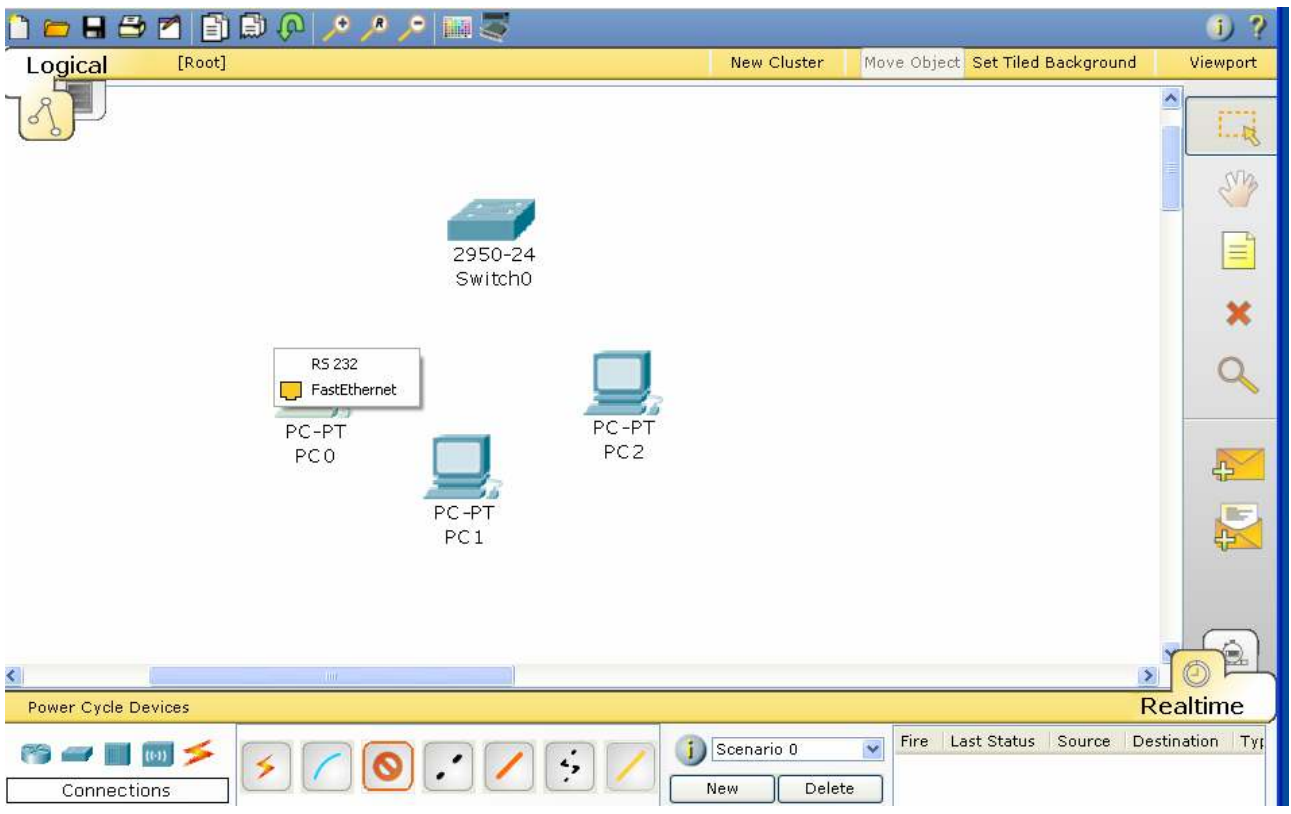Click the 2950-24 Switch0 device
This screenshot has height=814, width=1291.
point(491,222)
